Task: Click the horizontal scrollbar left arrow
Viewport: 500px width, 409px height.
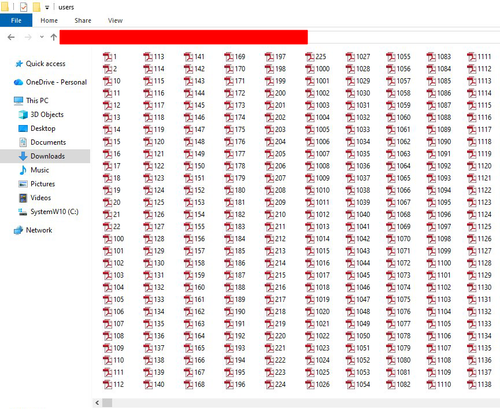Action: point(97,403)
